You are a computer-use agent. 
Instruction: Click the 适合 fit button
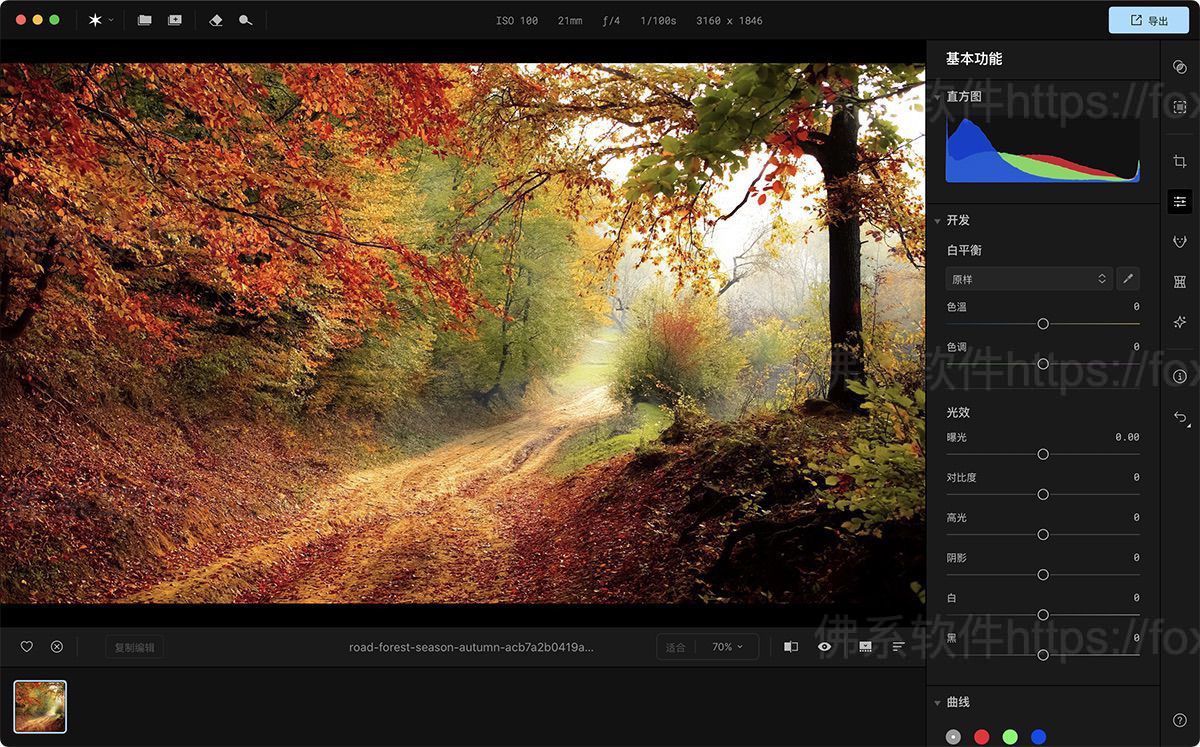point(676,647)
